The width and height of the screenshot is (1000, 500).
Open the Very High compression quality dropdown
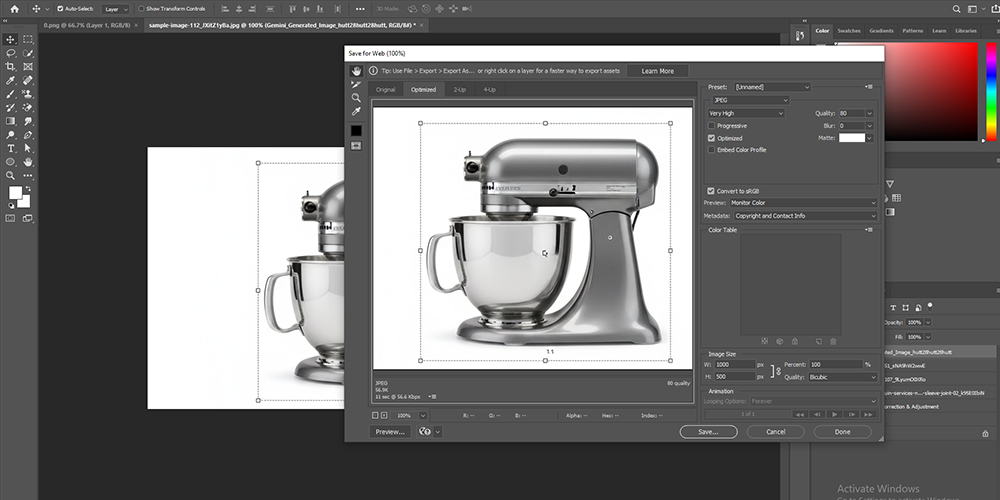[x=746, y=113]
